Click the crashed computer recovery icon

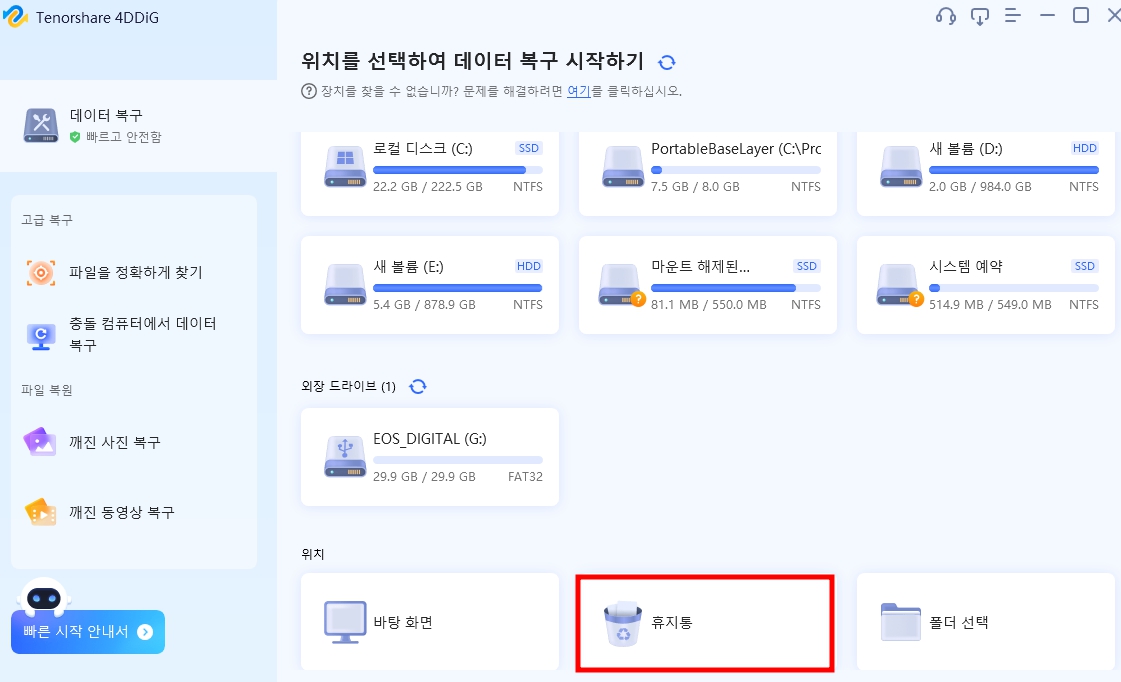41,336
